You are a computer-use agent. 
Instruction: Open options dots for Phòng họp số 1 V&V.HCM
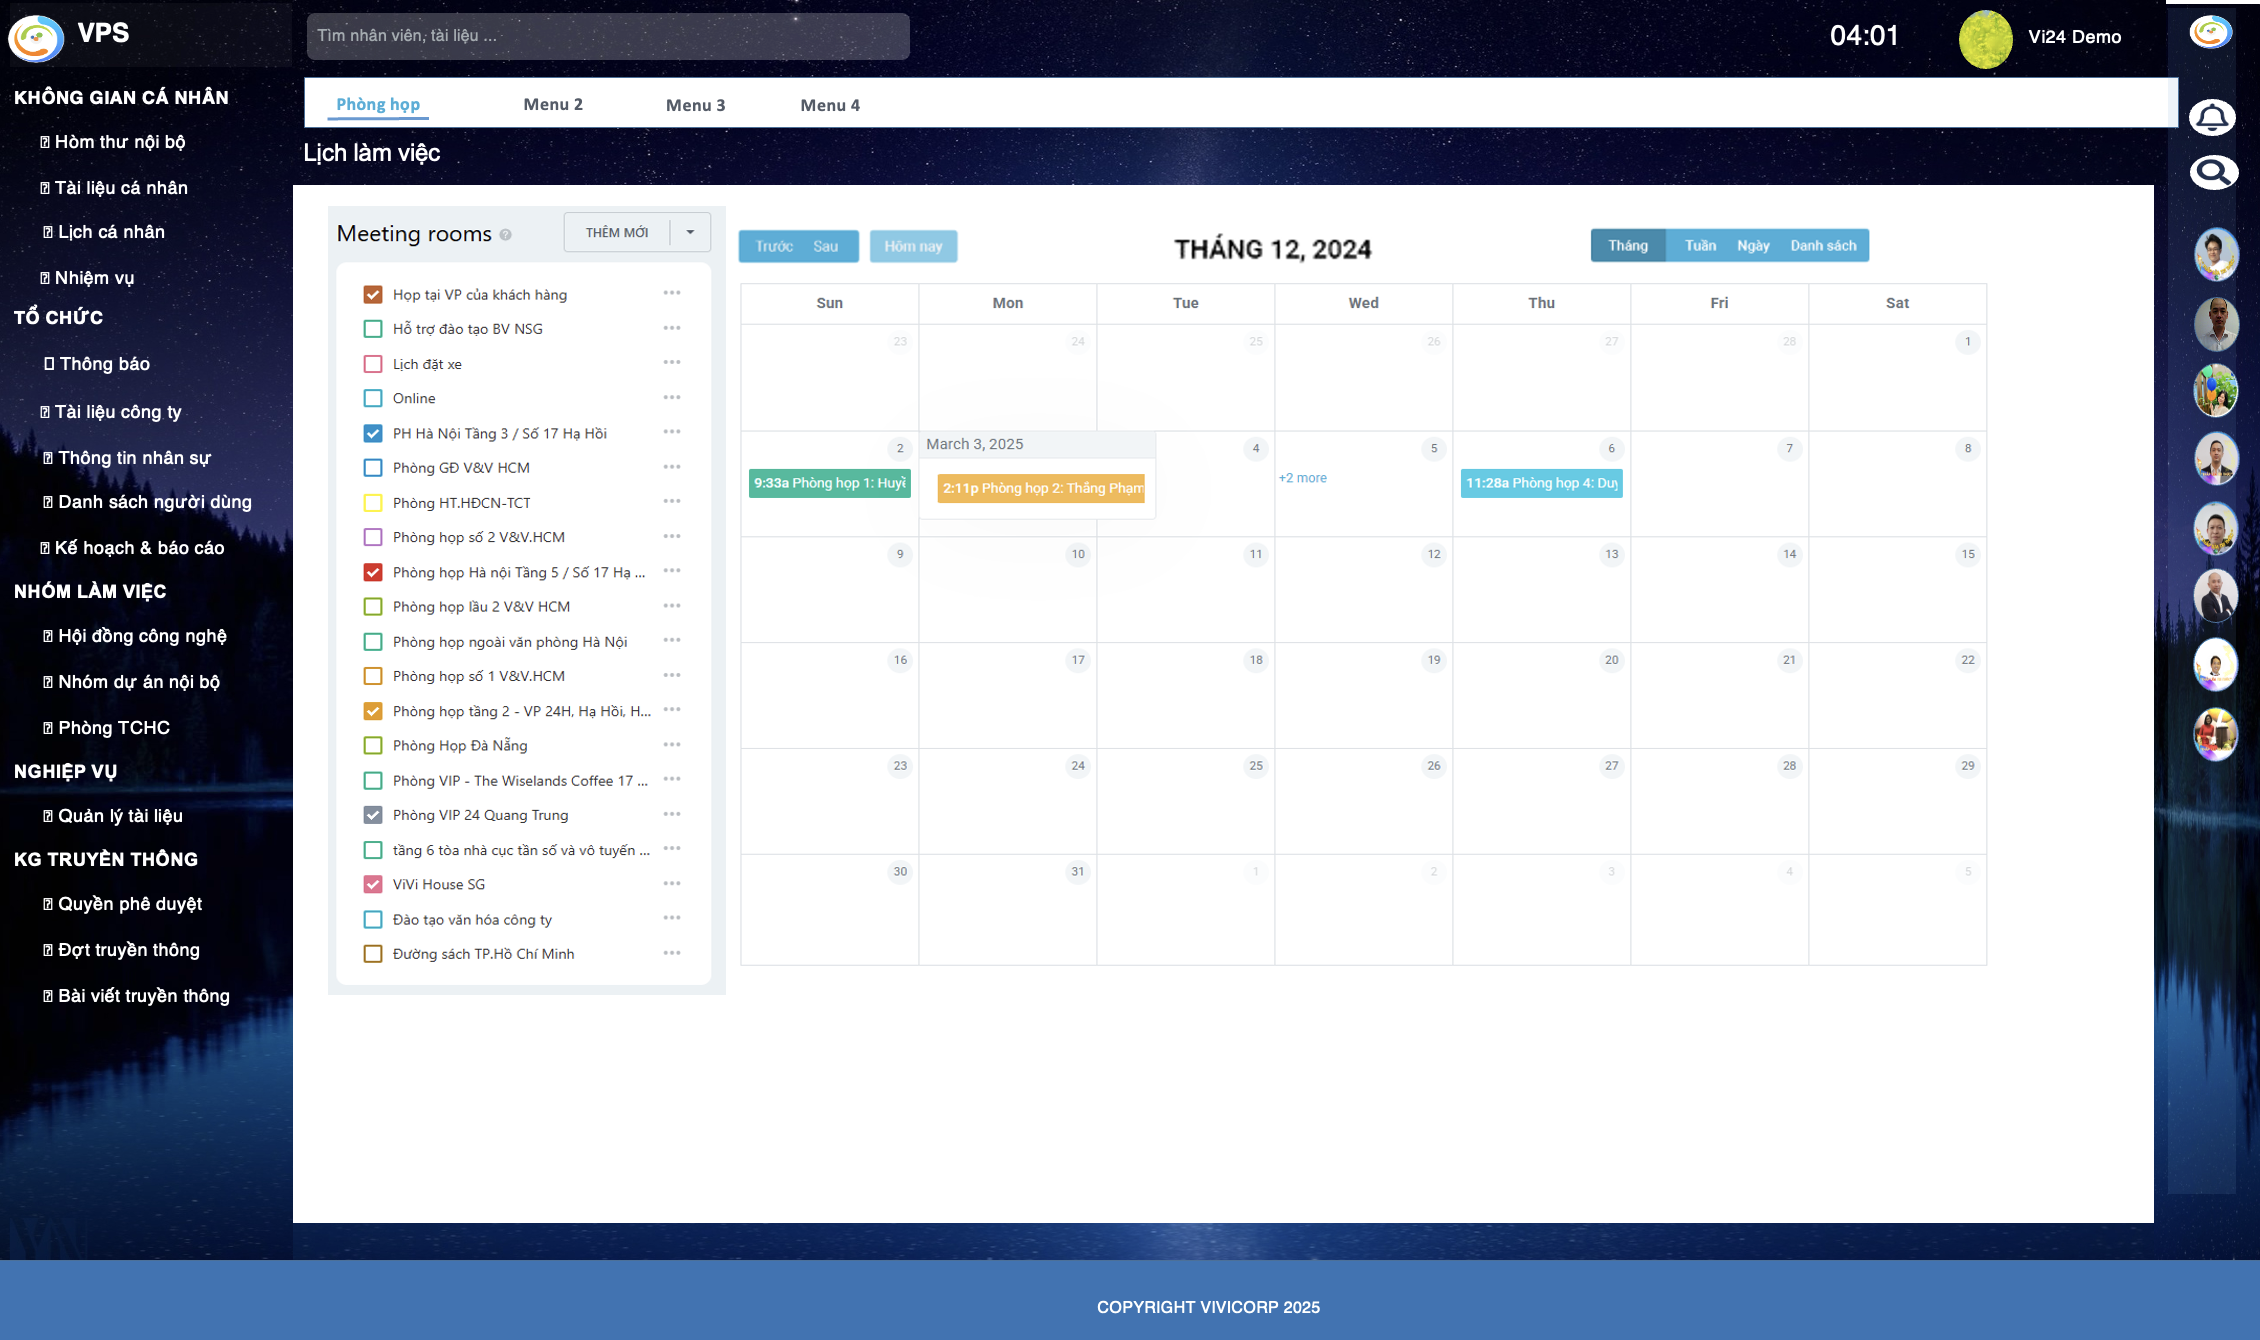click(x=672, y=675)
